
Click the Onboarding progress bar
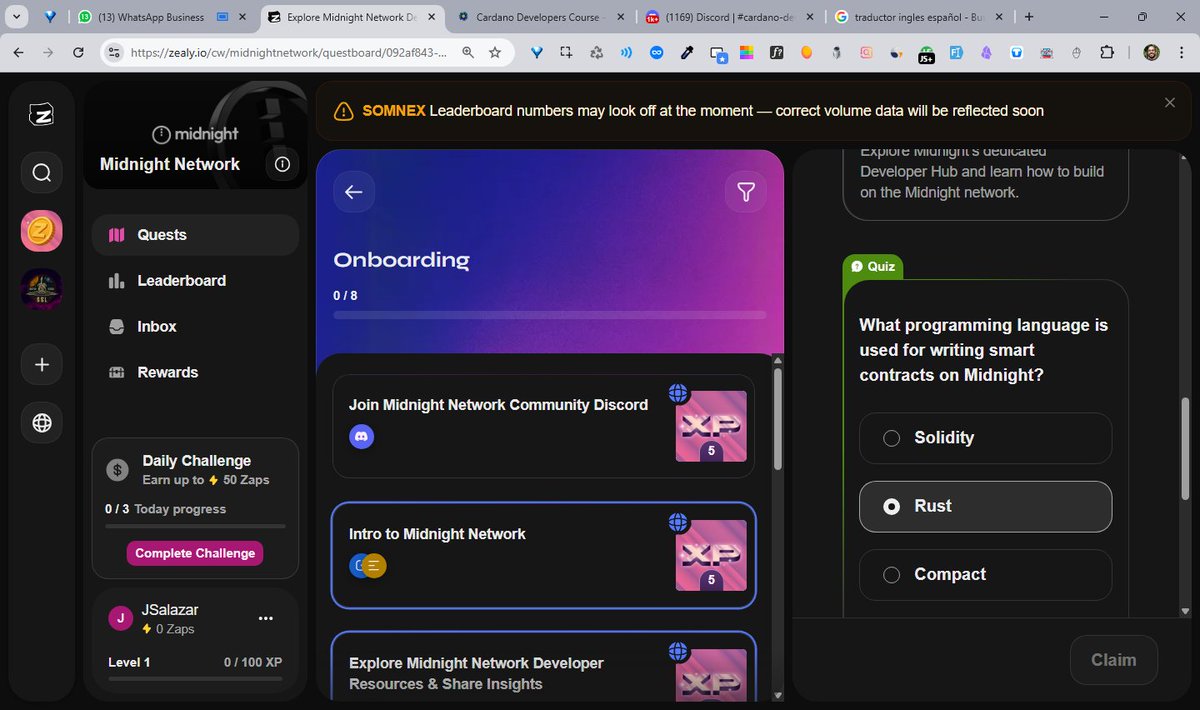(550, 315)
